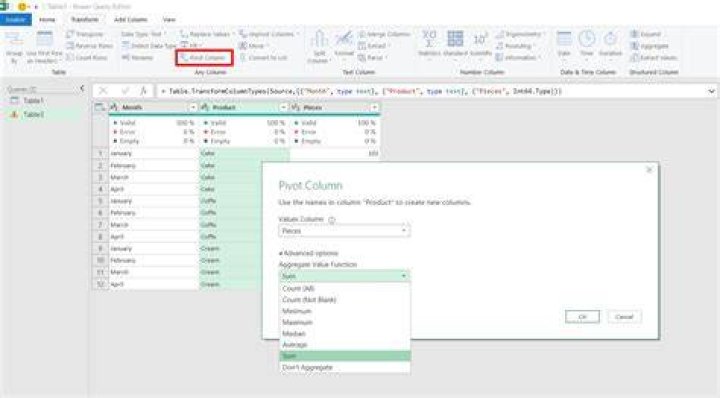720x398 pixels.
Task: Choose Average from the list
Action: [345, 345]
